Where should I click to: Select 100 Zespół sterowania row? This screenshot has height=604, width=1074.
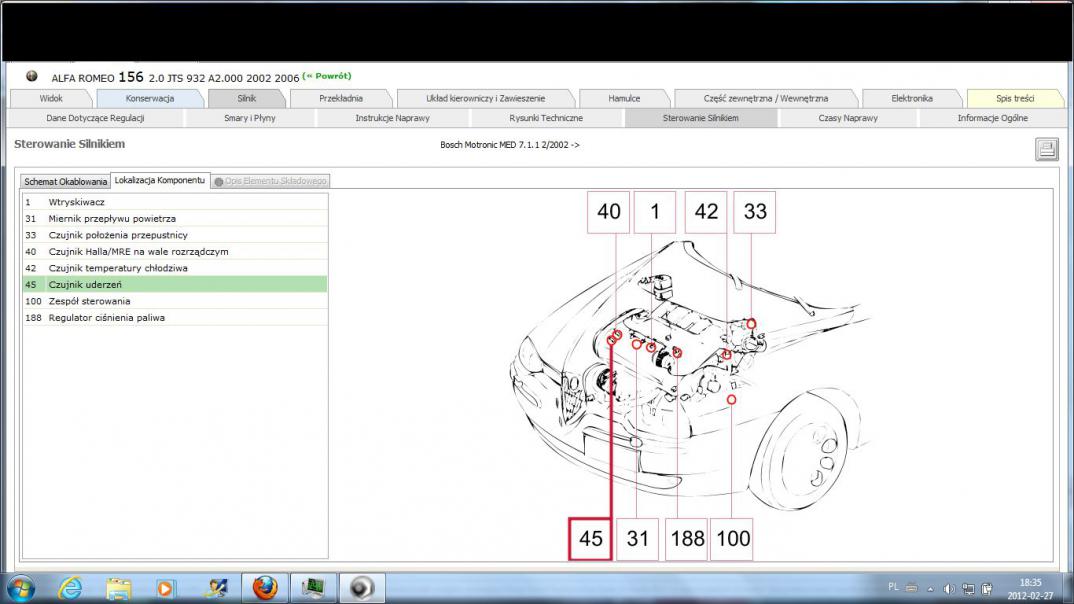(x=175, y=301)
